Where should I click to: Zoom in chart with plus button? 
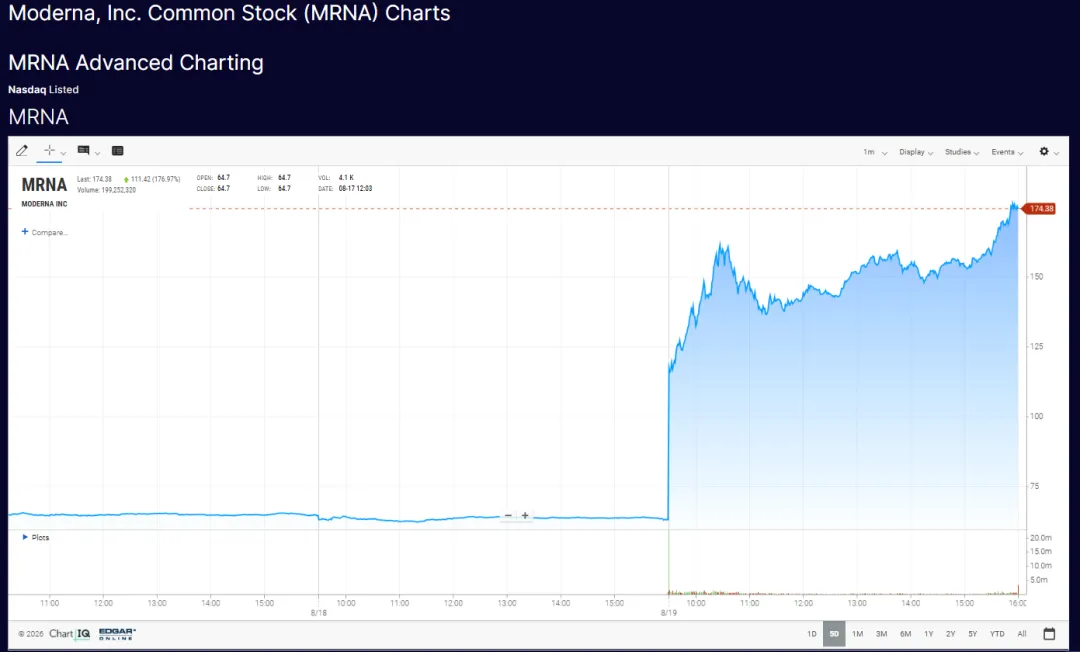tap(525, 516)
